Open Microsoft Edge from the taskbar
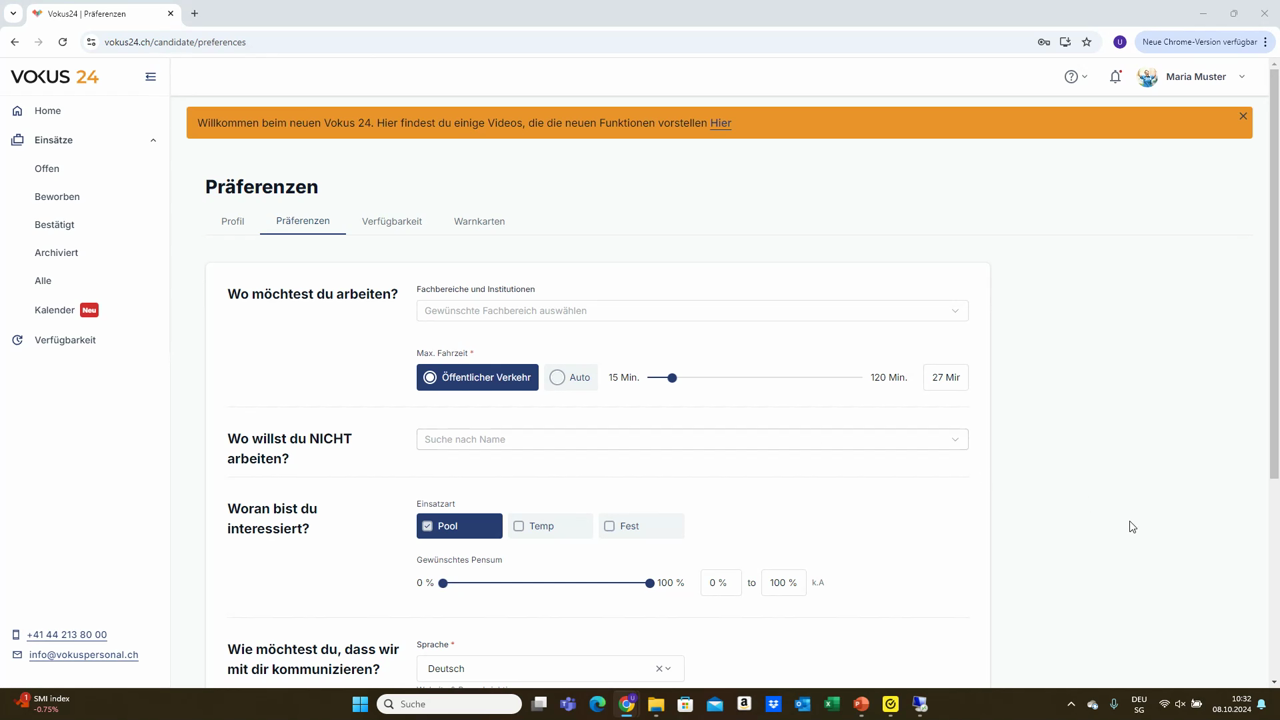 598,704
